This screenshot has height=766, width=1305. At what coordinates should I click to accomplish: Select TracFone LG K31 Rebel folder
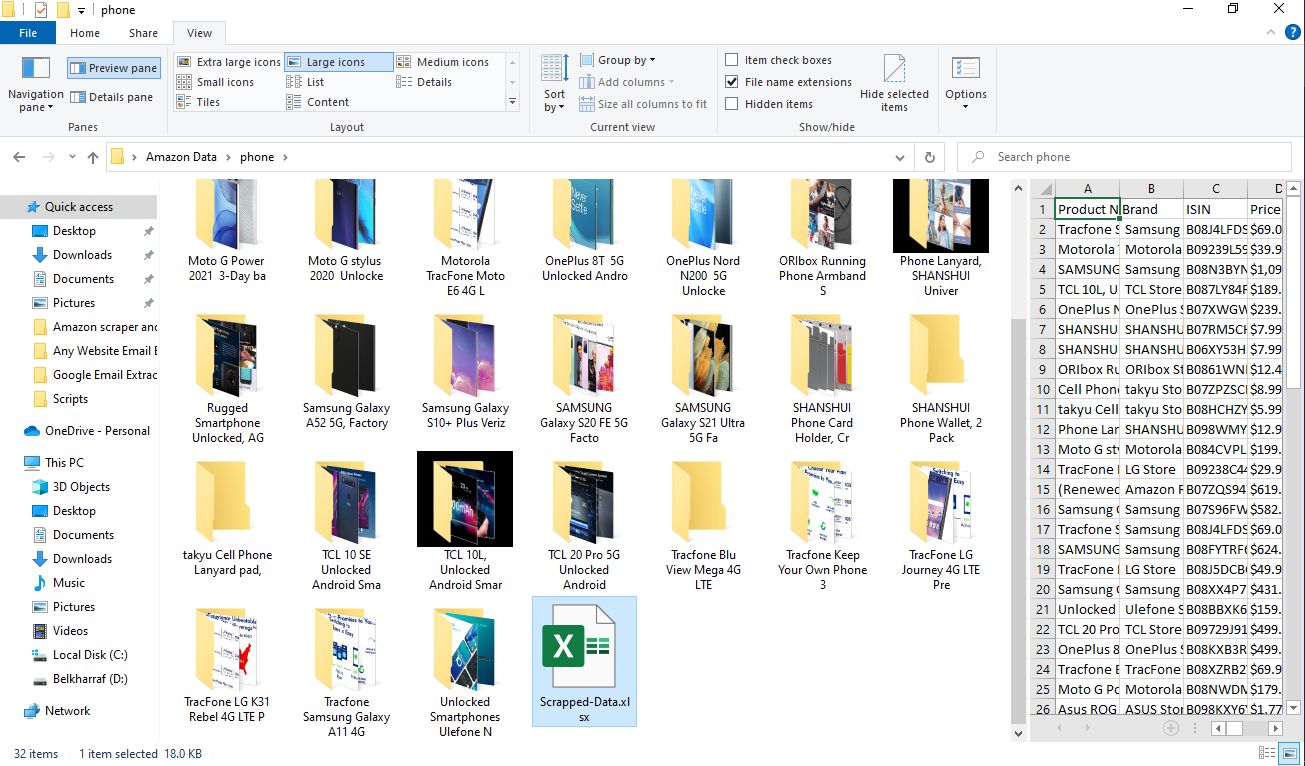tap(227, 665)
